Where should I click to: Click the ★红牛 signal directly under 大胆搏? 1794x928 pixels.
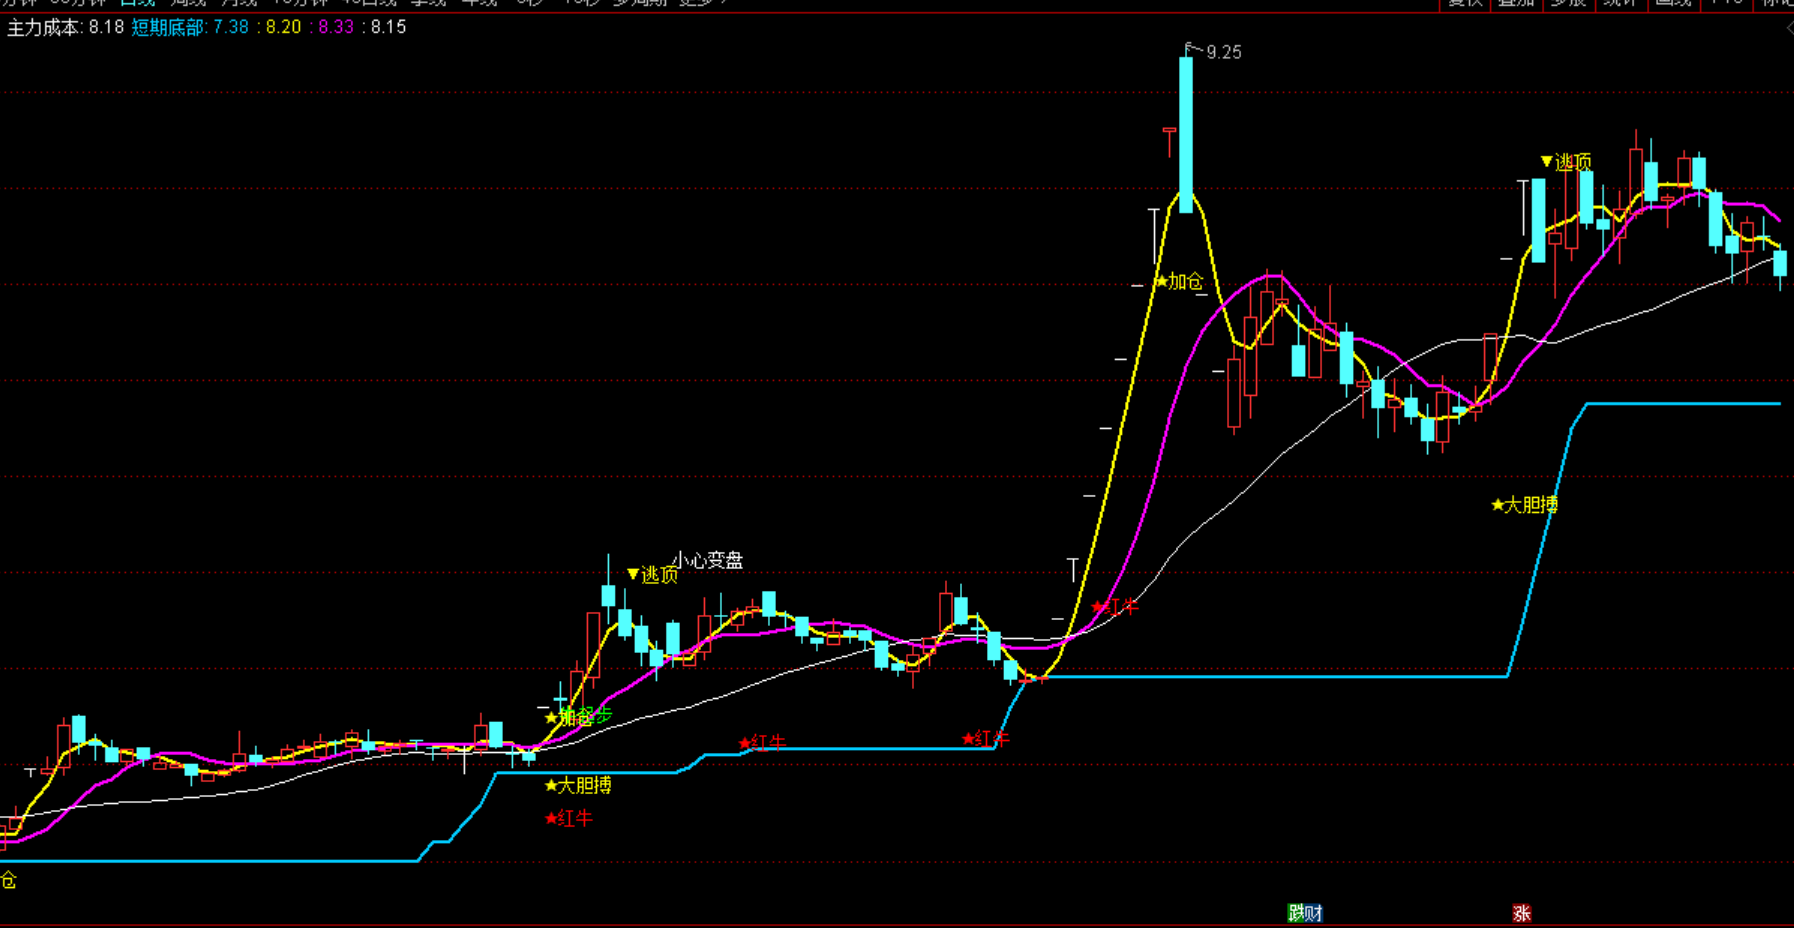tap(569, 819)
